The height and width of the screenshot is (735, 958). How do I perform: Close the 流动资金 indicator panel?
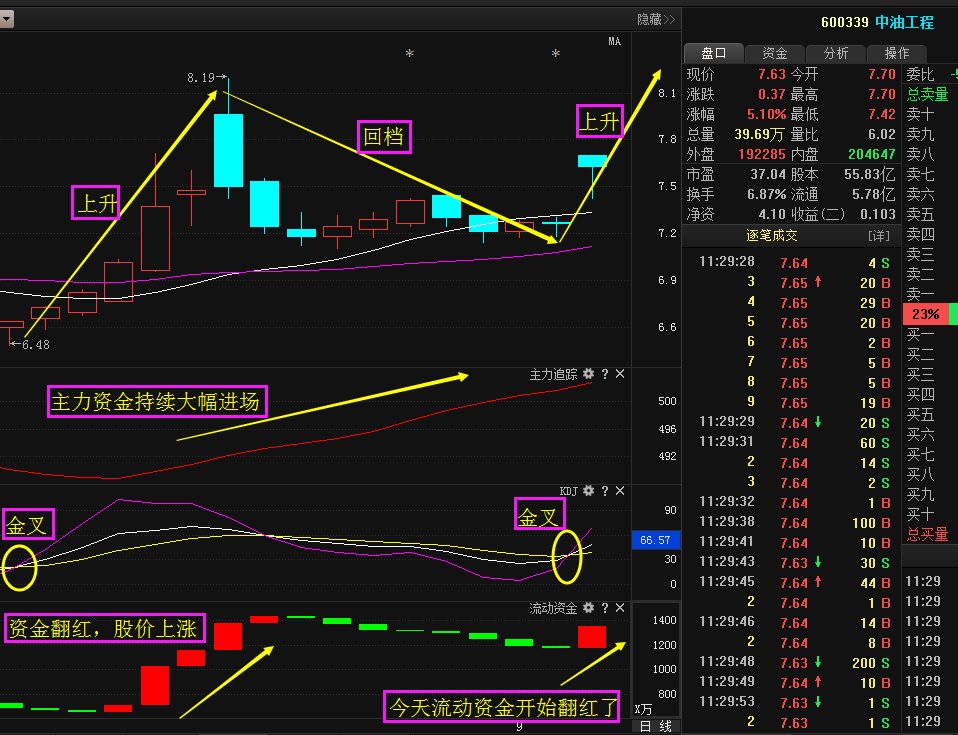[620, 608]
